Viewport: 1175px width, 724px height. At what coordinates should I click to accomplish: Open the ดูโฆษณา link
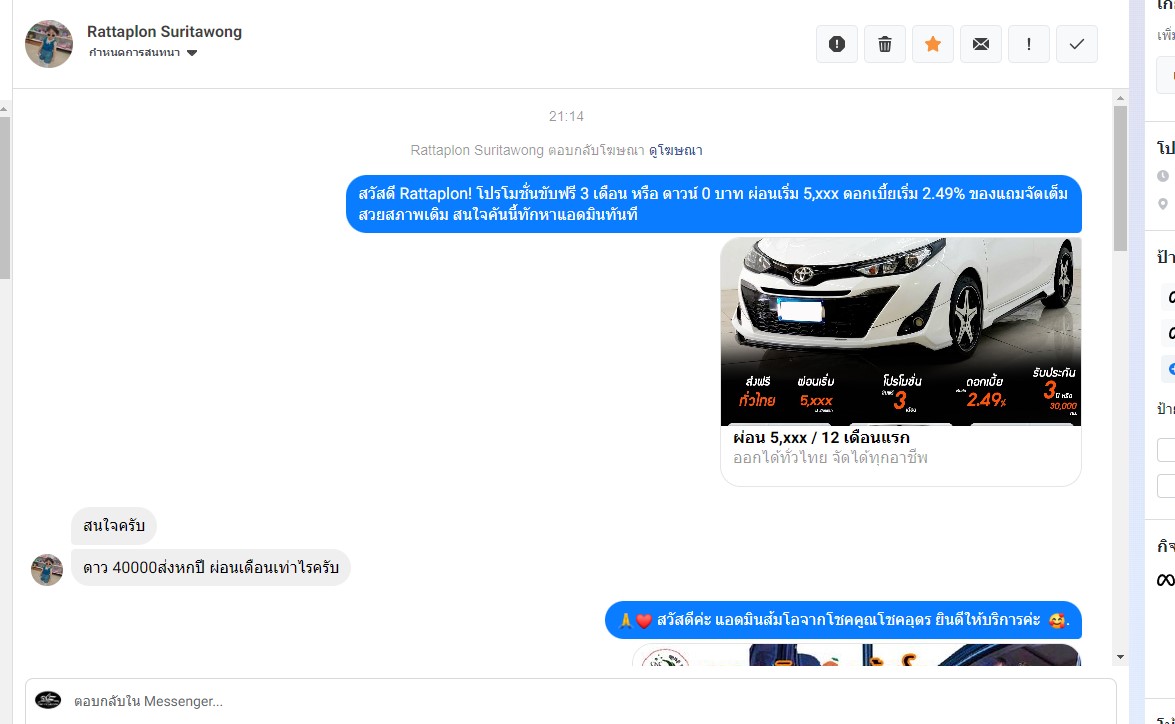[675, 150]
